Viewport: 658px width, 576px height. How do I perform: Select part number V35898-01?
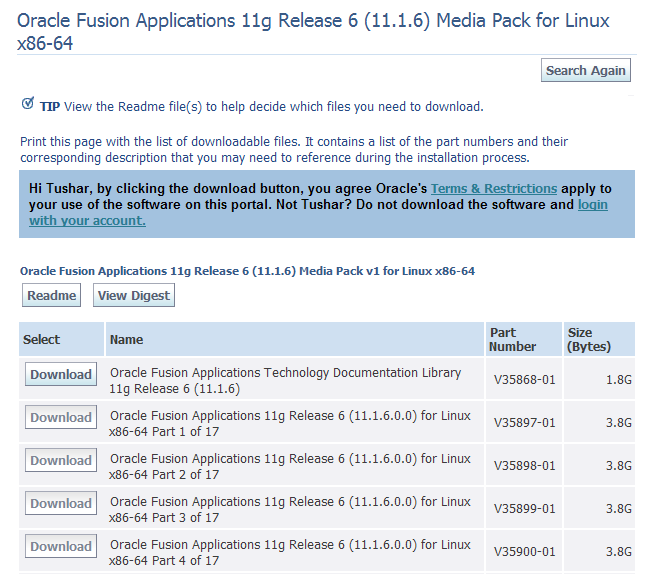525,466
